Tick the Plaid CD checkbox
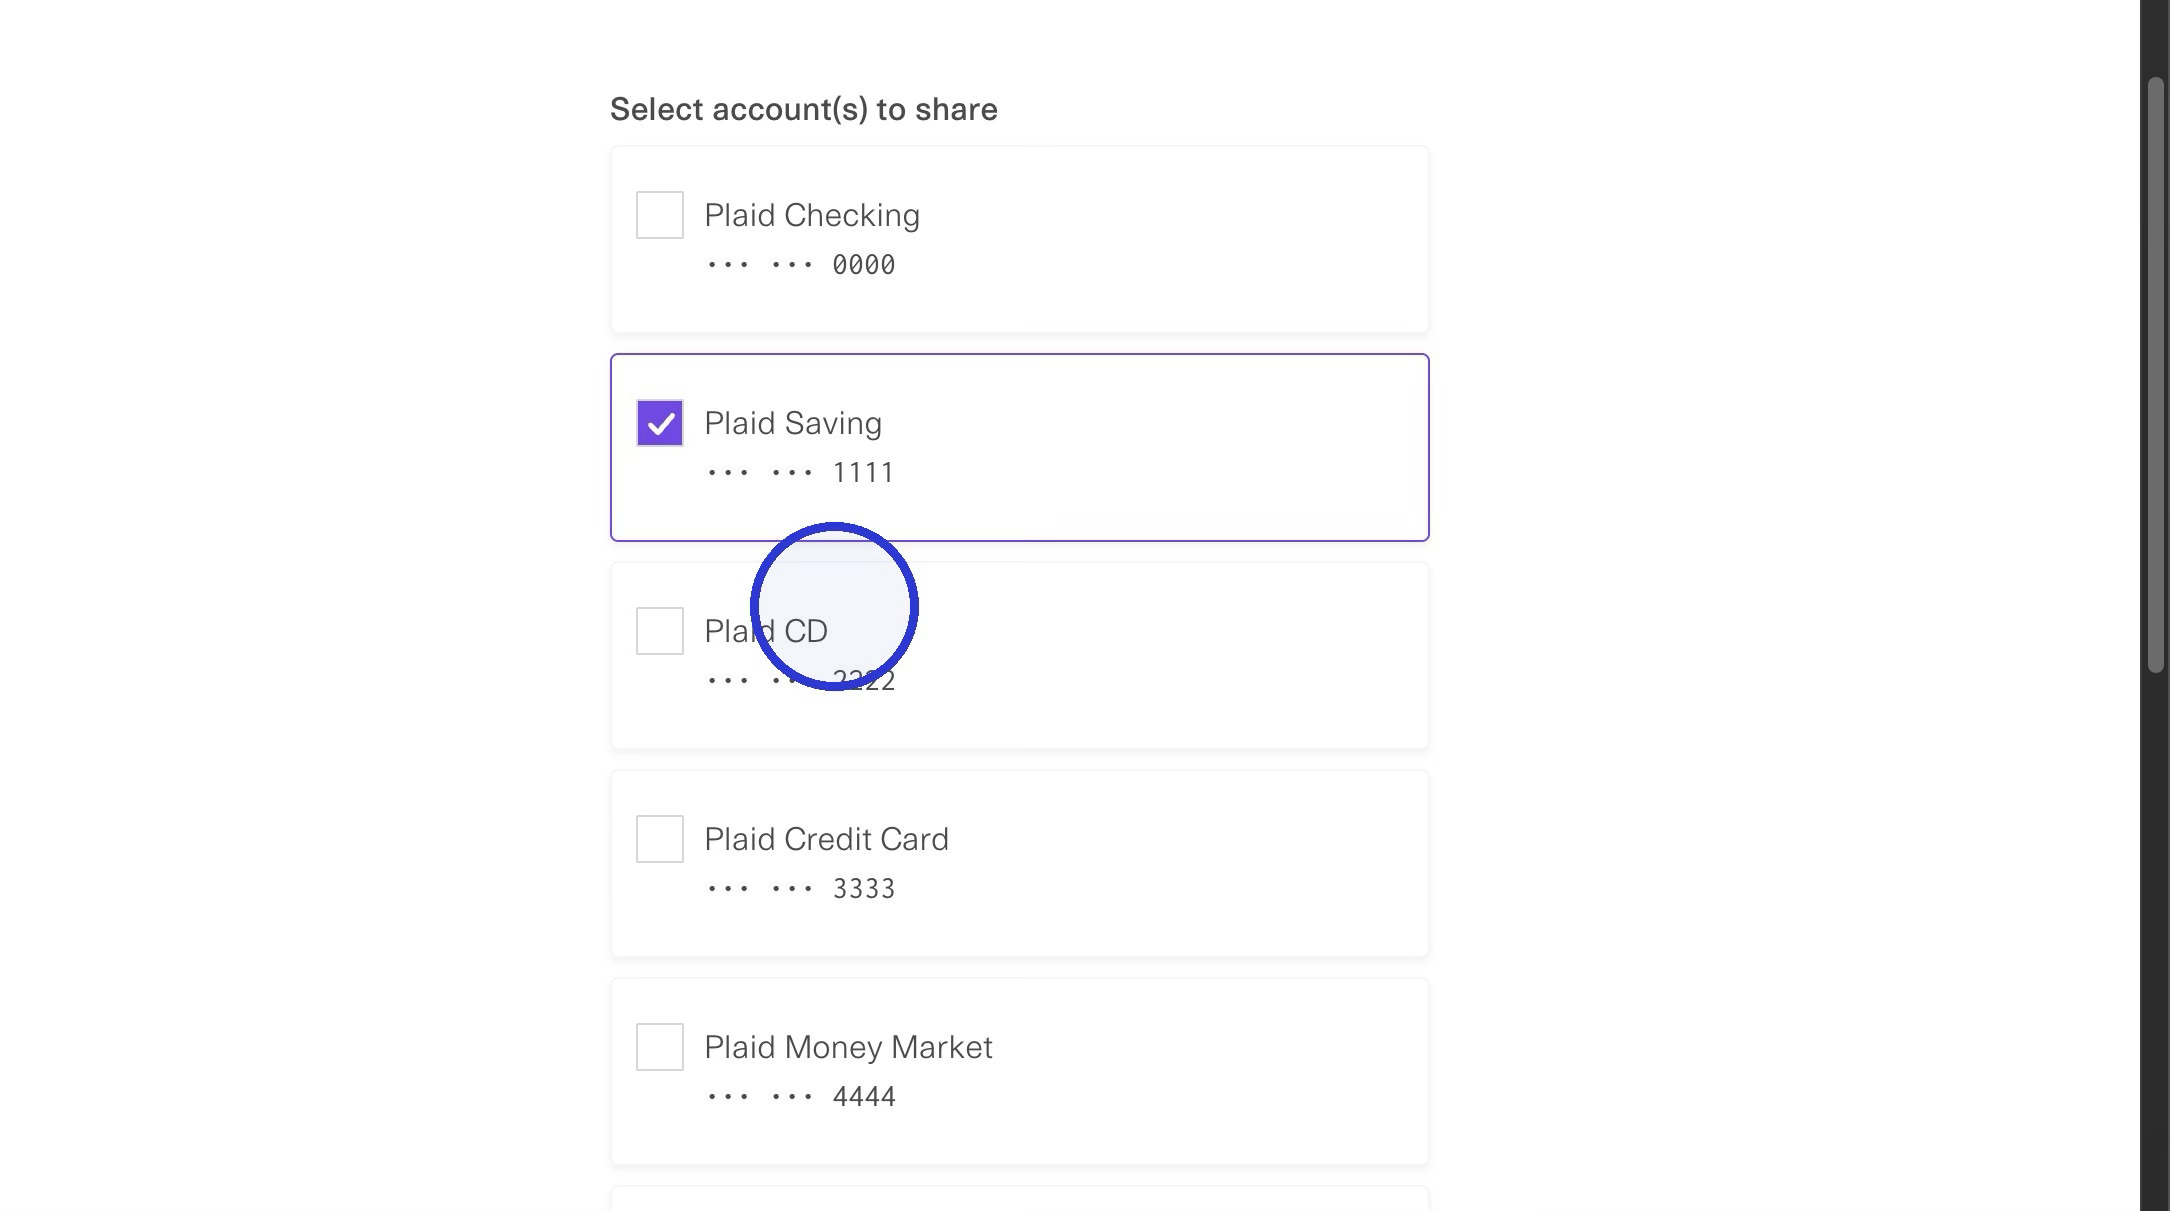 point(660,631)
